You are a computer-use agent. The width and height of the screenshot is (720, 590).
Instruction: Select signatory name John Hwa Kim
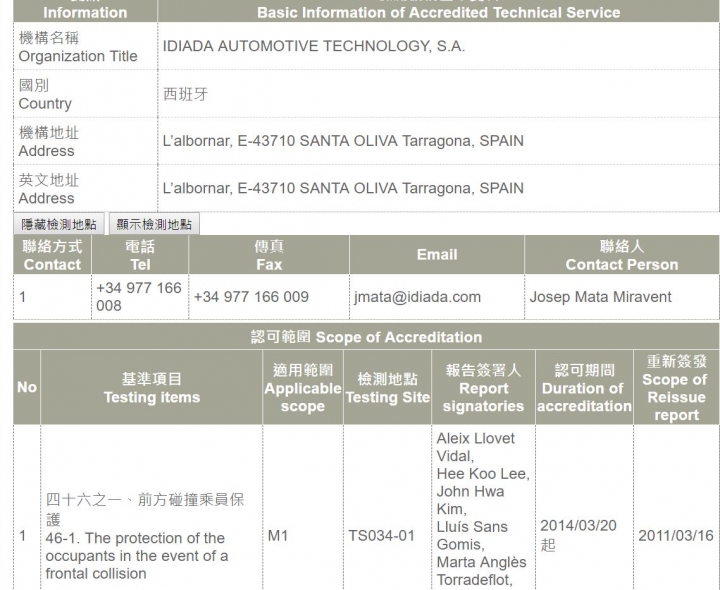[x=470, y=500]
